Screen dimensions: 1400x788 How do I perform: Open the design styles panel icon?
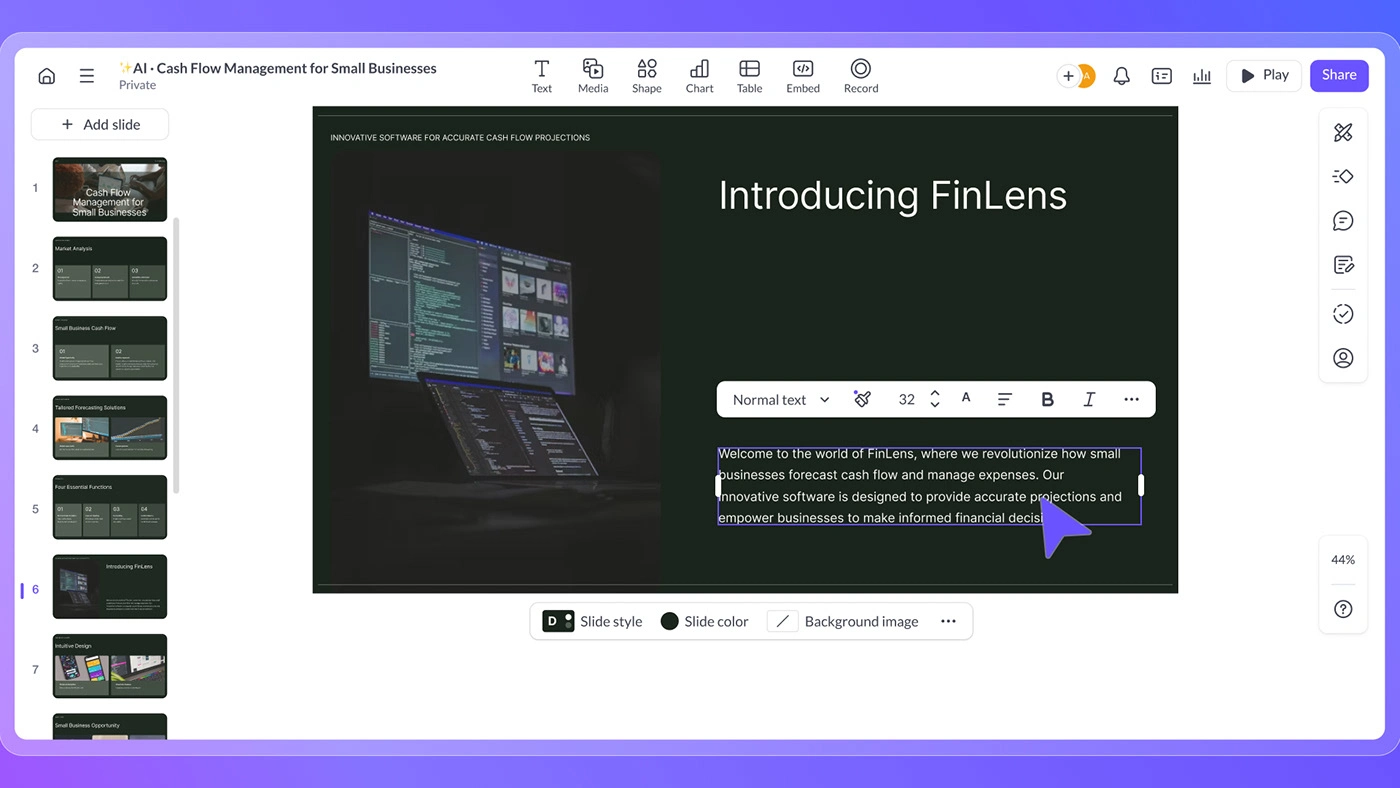[1343, 132]
